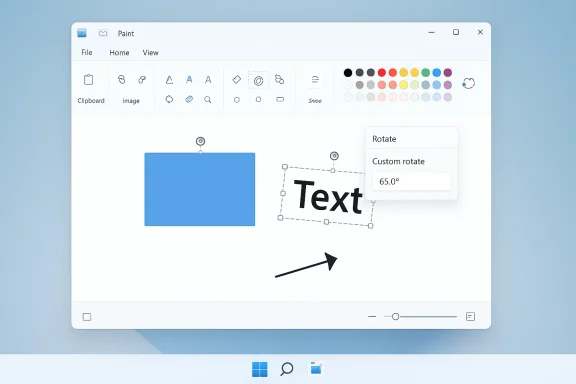
Task: Maximize the Paint window
Action: (x=456, y=32)
